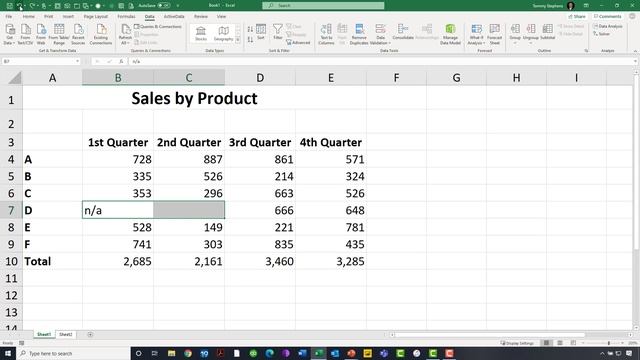Expand the Name Box dropdown

[77, 61]
